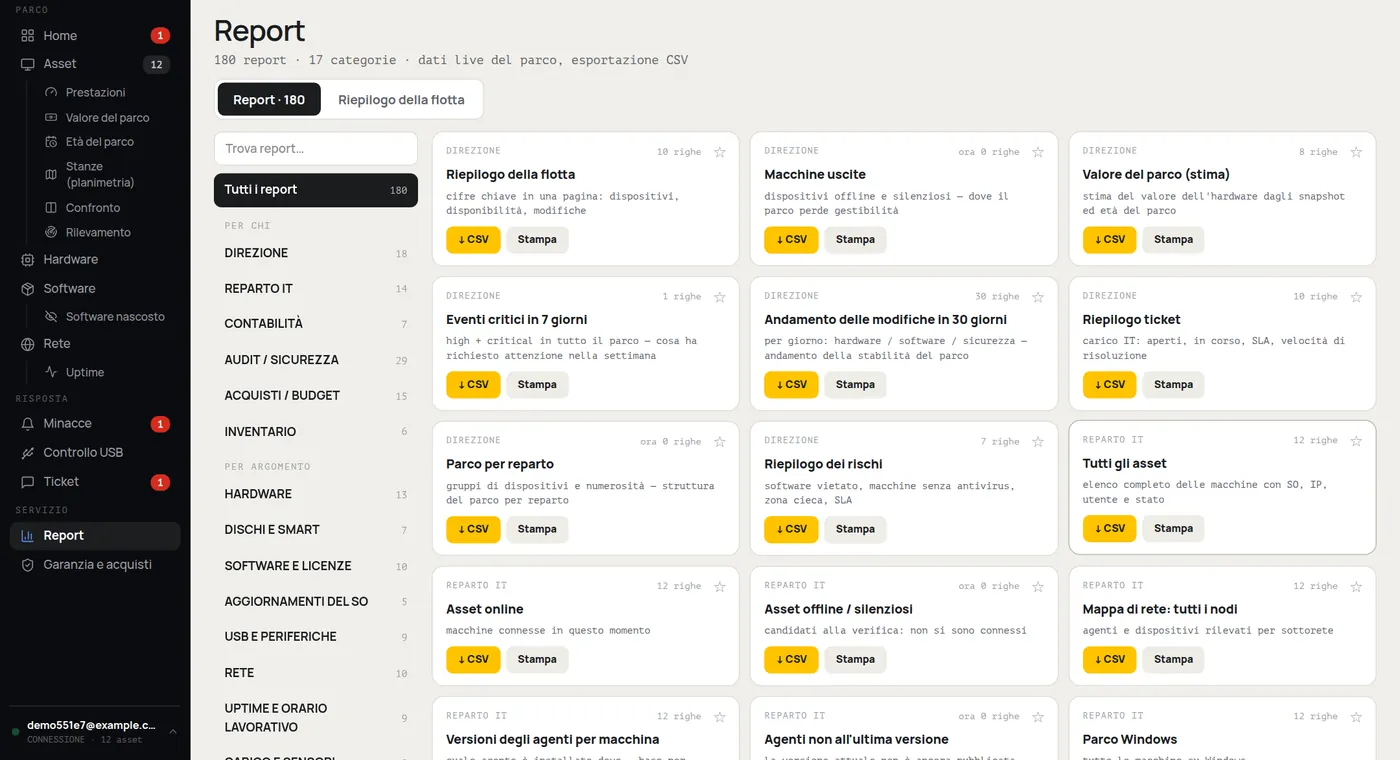This screenshot has width=1400, height=760.
Task: Star the Riepilogo della flotta report
Action: point(720,152)
